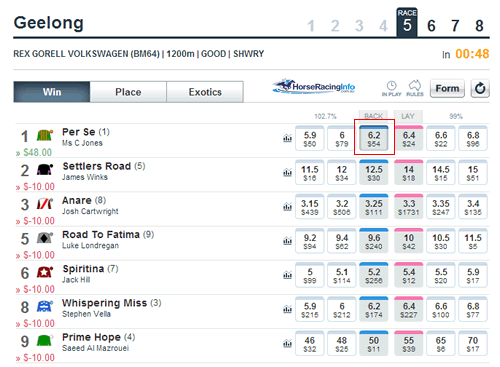The width and height of the screenshot is (500, 367).
Task: Click the Settlers Road horse name
Action: click(97, 166)
